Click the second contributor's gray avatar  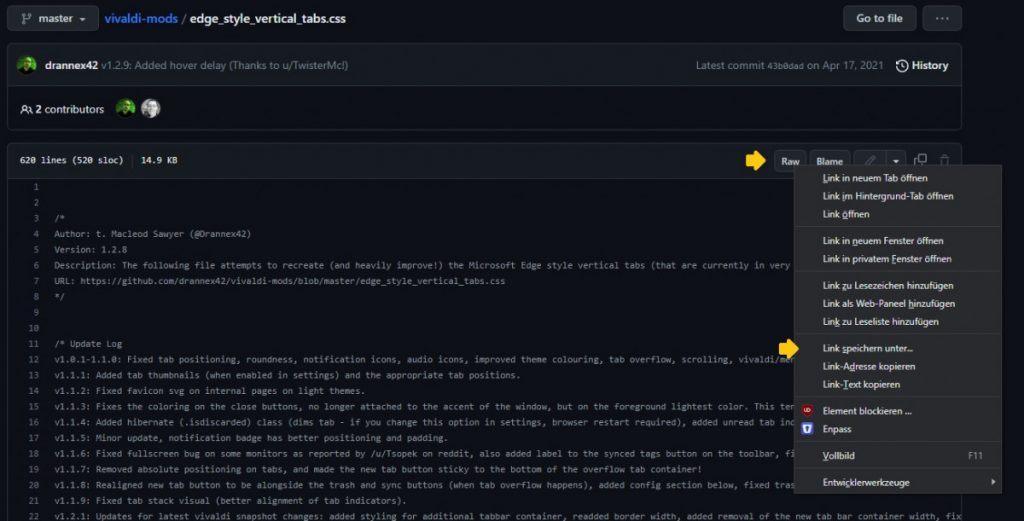pos(150,109)
